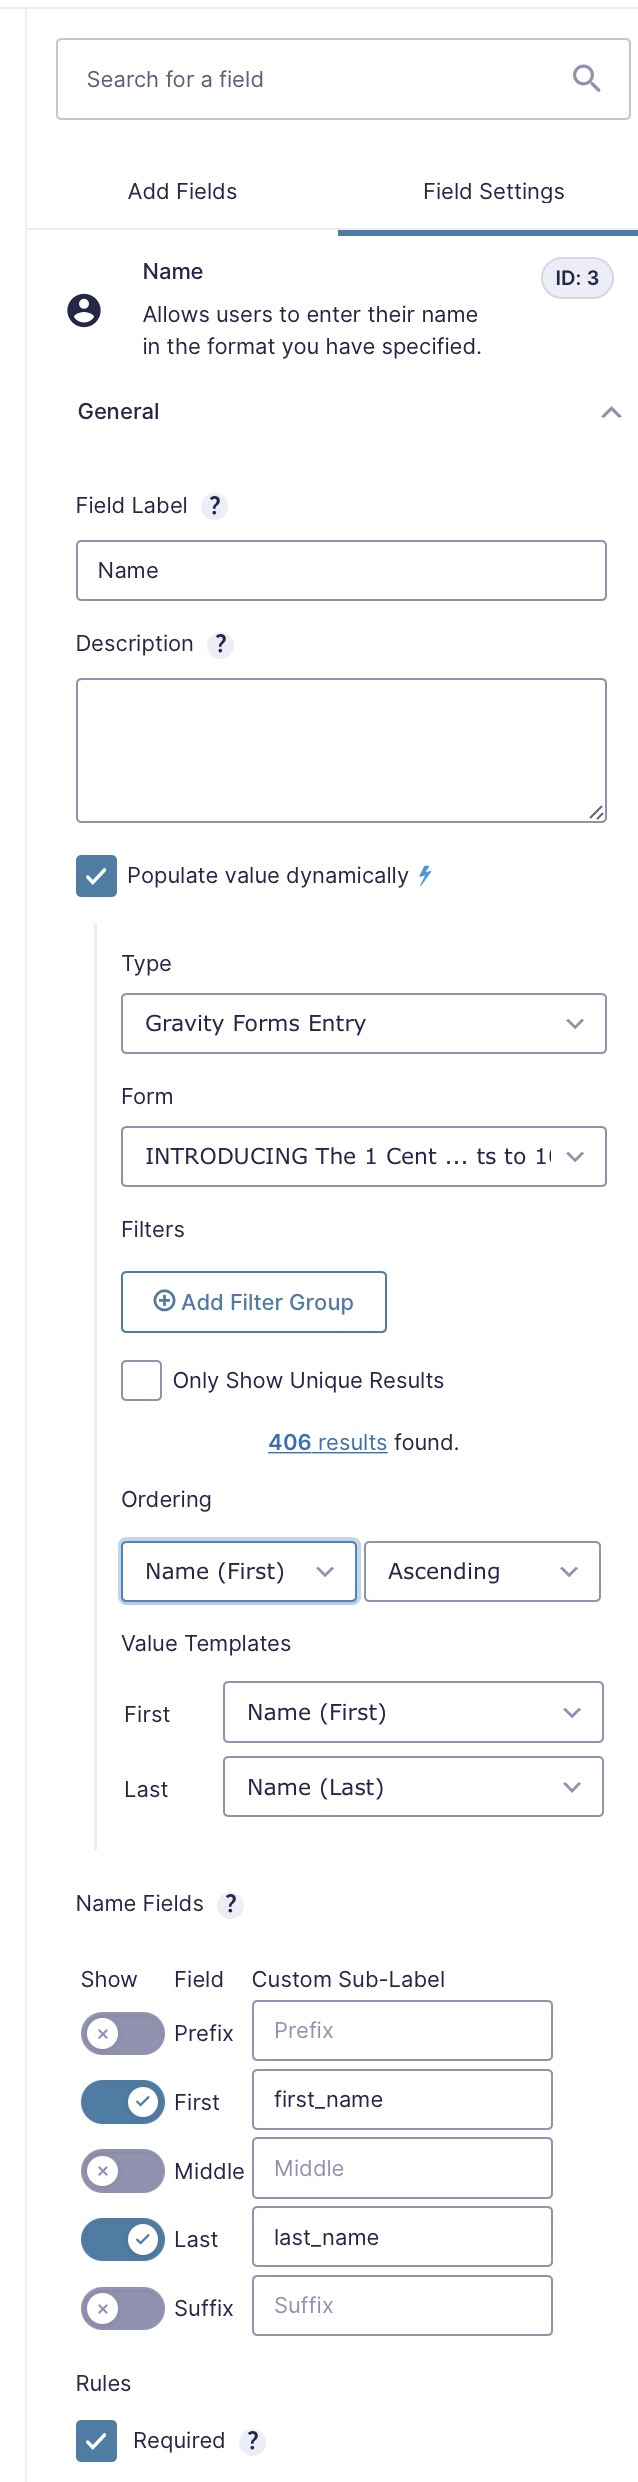This screenshot has height=2482, width=638.
Task: Open the 406 results link
Action: 327,1442
